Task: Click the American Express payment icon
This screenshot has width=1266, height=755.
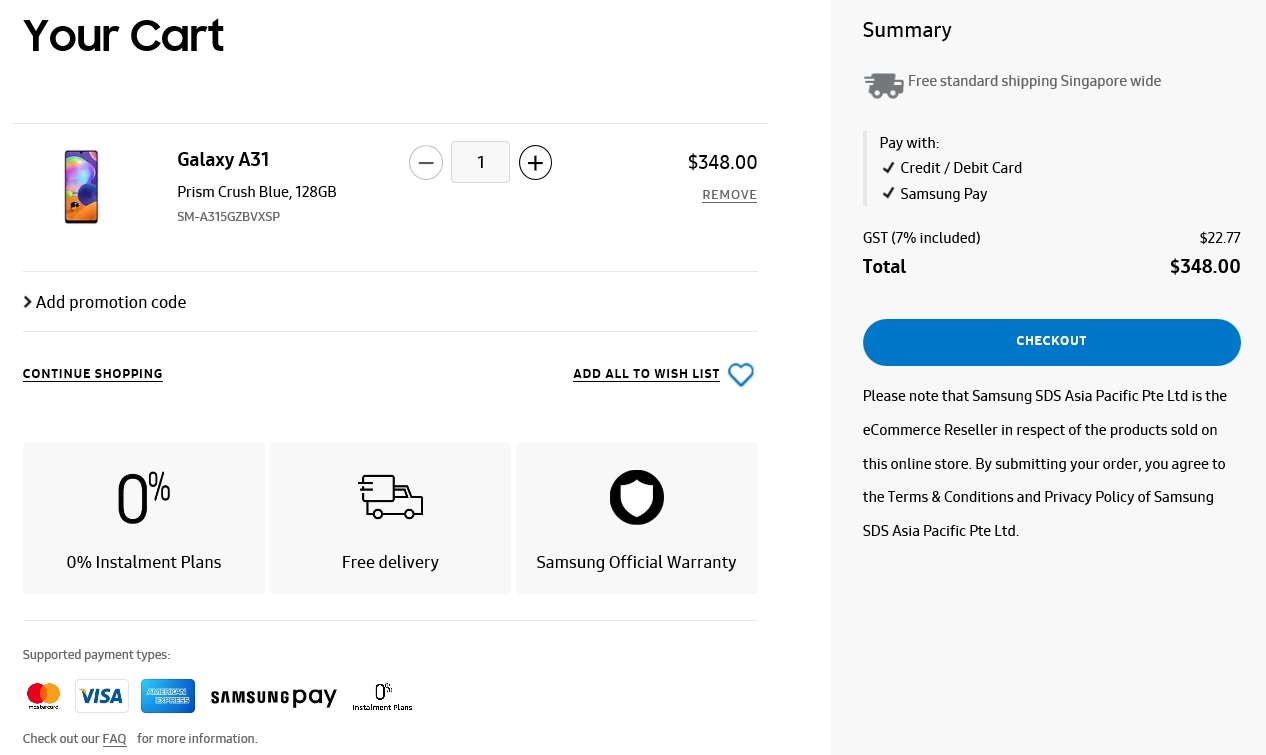Action: point(168,696)
